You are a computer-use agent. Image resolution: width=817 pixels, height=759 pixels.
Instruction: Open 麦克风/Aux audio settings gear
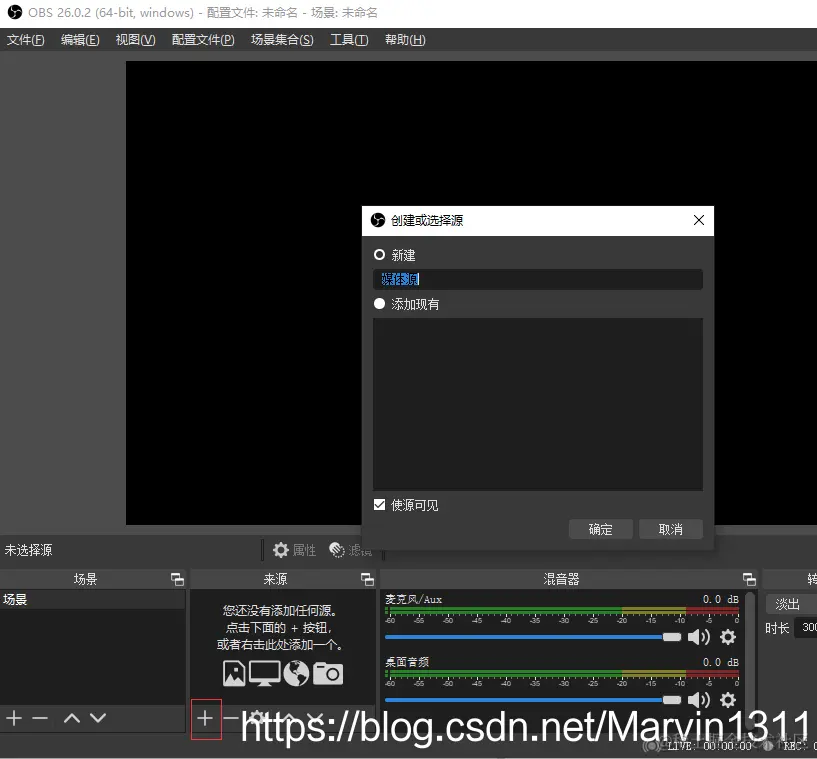(728, 637)
